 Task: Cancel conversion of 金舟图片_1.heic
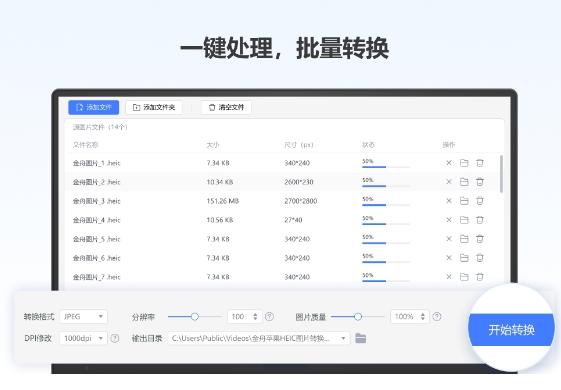pyautogui.click(x=449, y=163)
